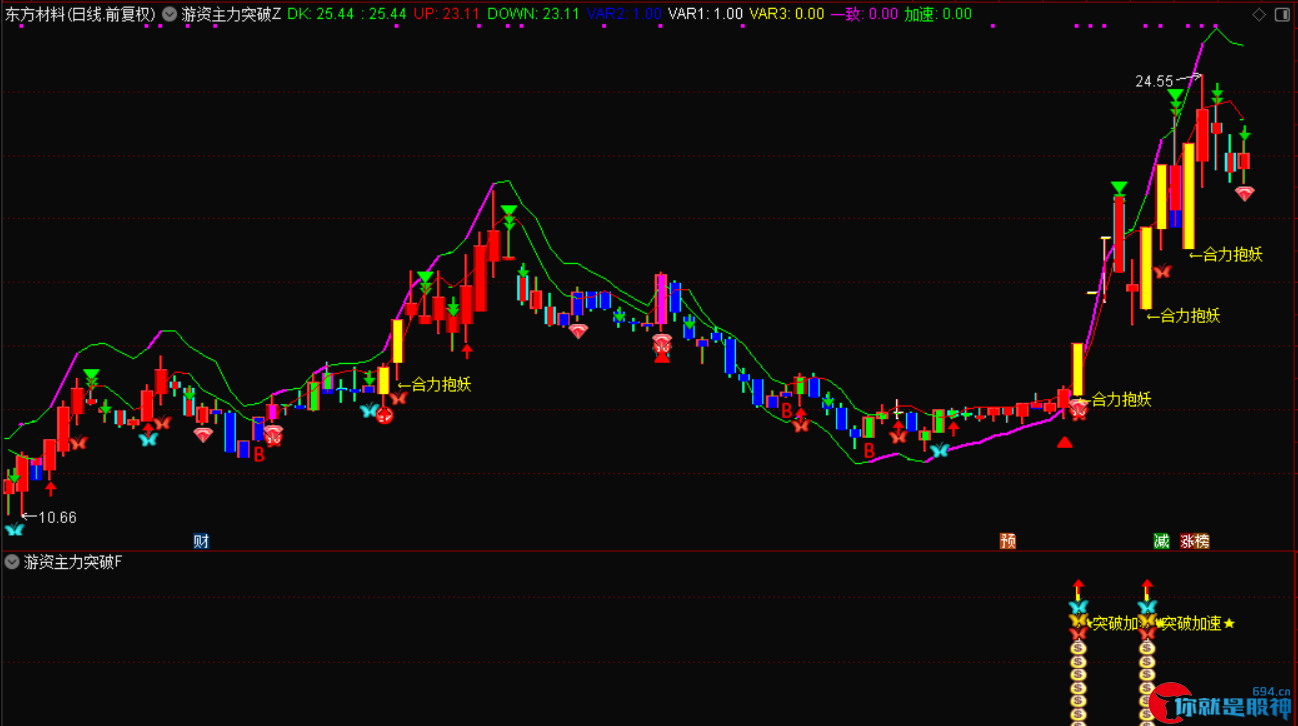This screenshot has height=726, width=1298.
Task: Open the 预 forecast info marker
Action: (1008, 541)
